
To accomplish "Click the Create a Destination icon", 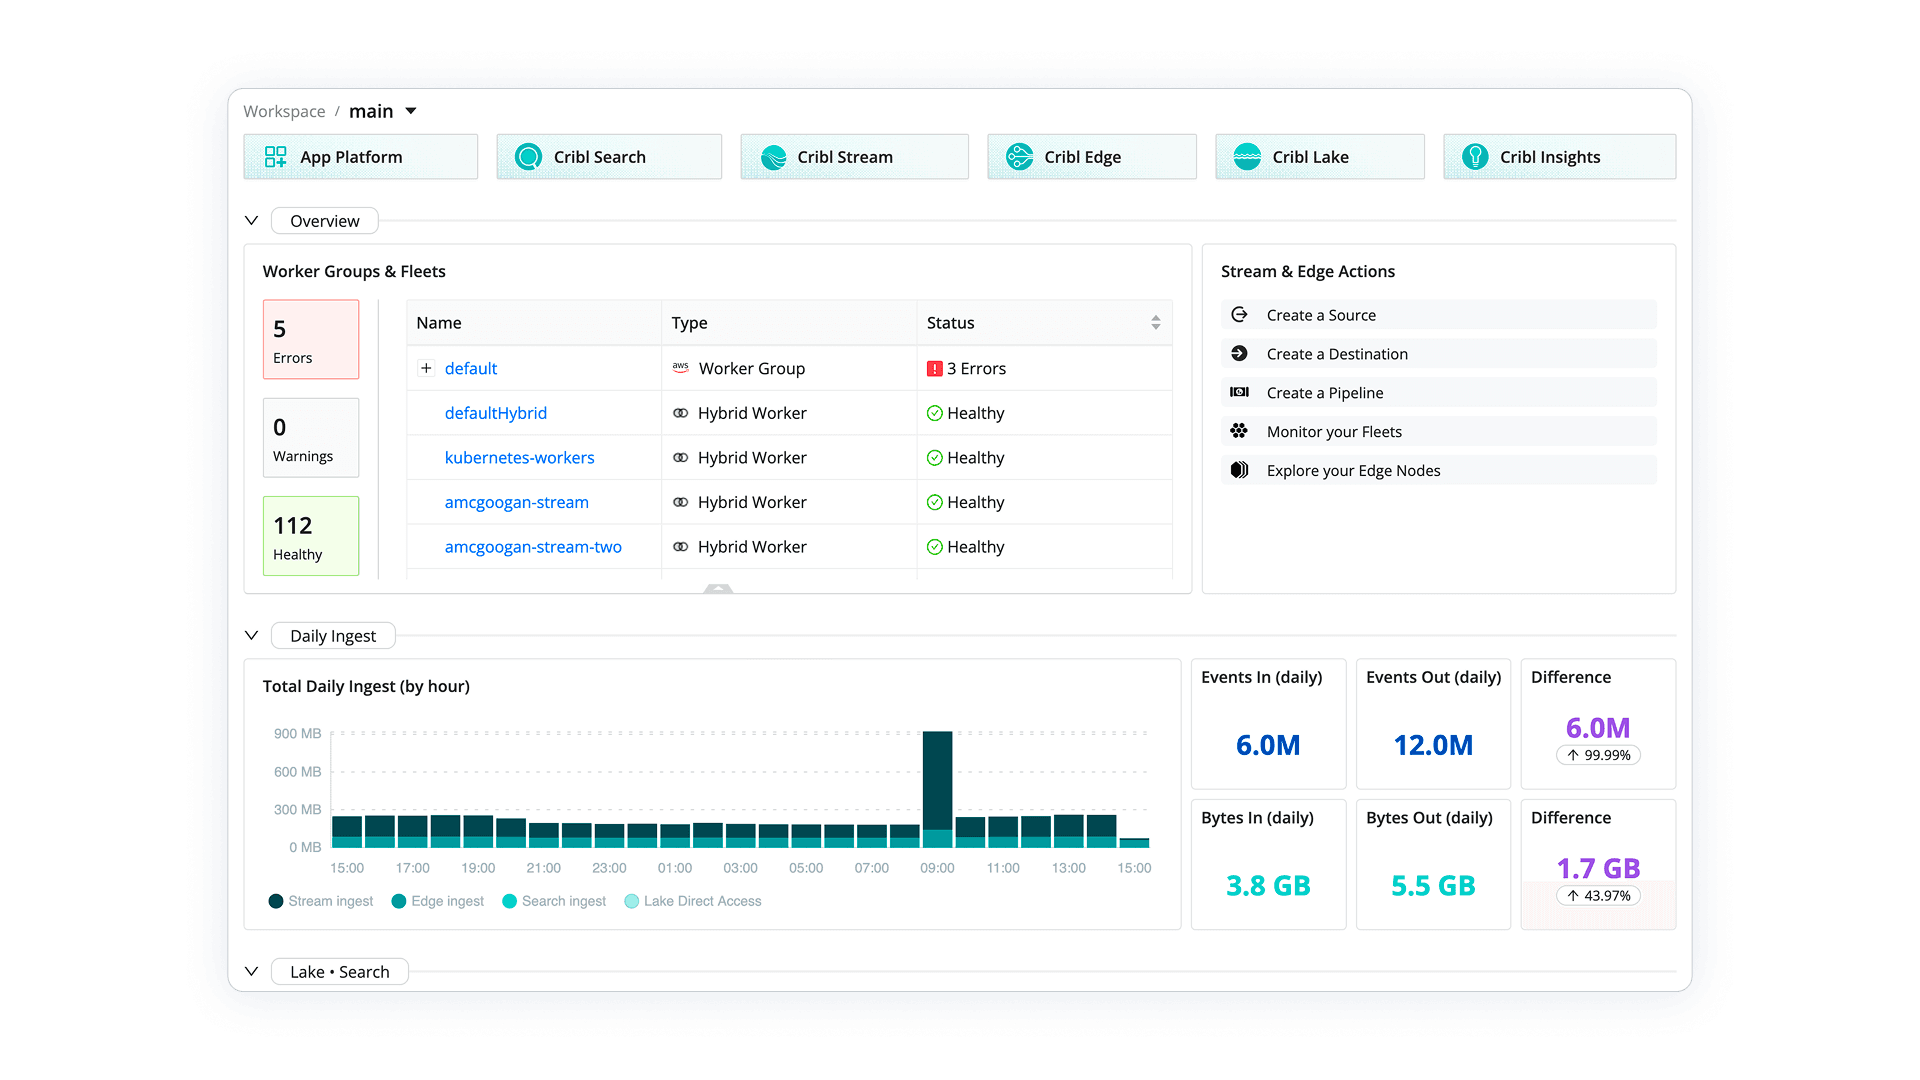I will [x=1239, y=353].
